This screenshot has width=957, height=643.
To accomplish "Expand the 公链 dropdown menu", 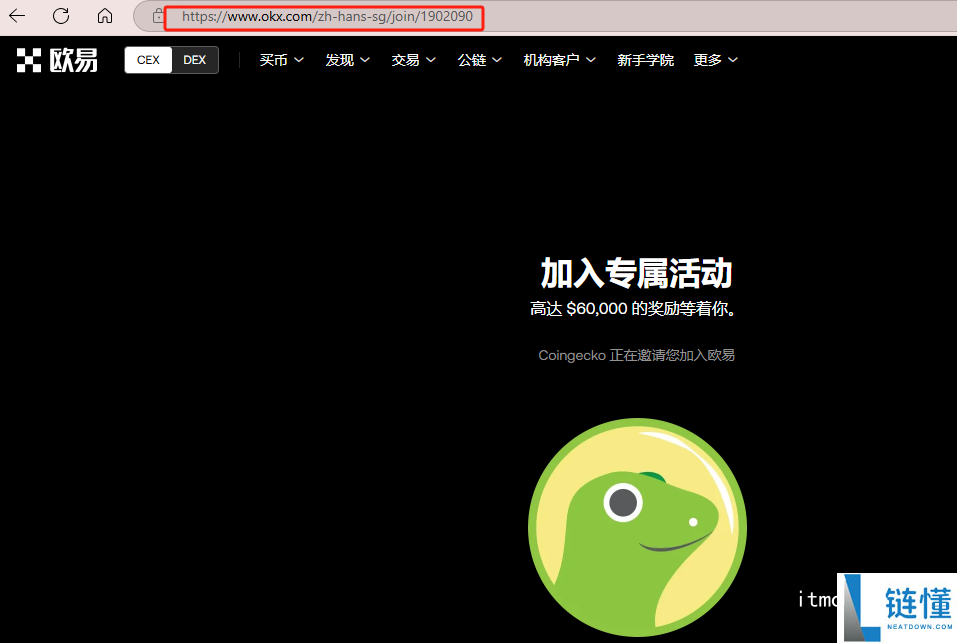I will [480, 60].
